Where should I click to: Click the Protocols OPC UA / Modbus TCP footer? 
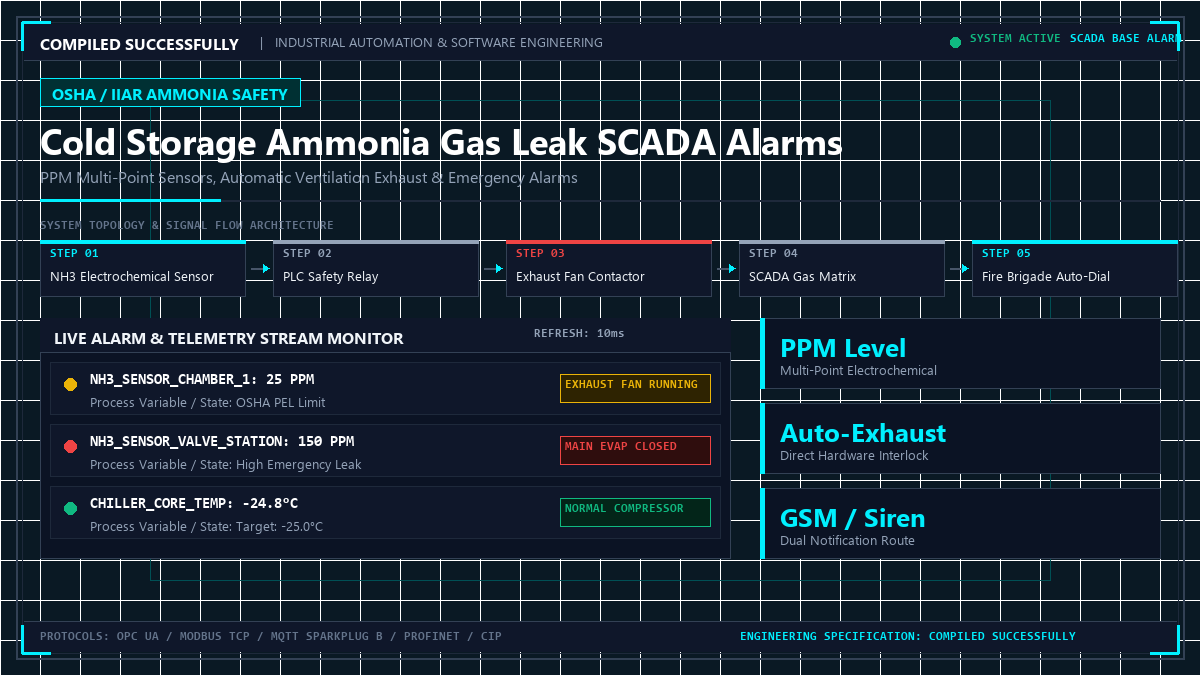click(x=271, y=636)
